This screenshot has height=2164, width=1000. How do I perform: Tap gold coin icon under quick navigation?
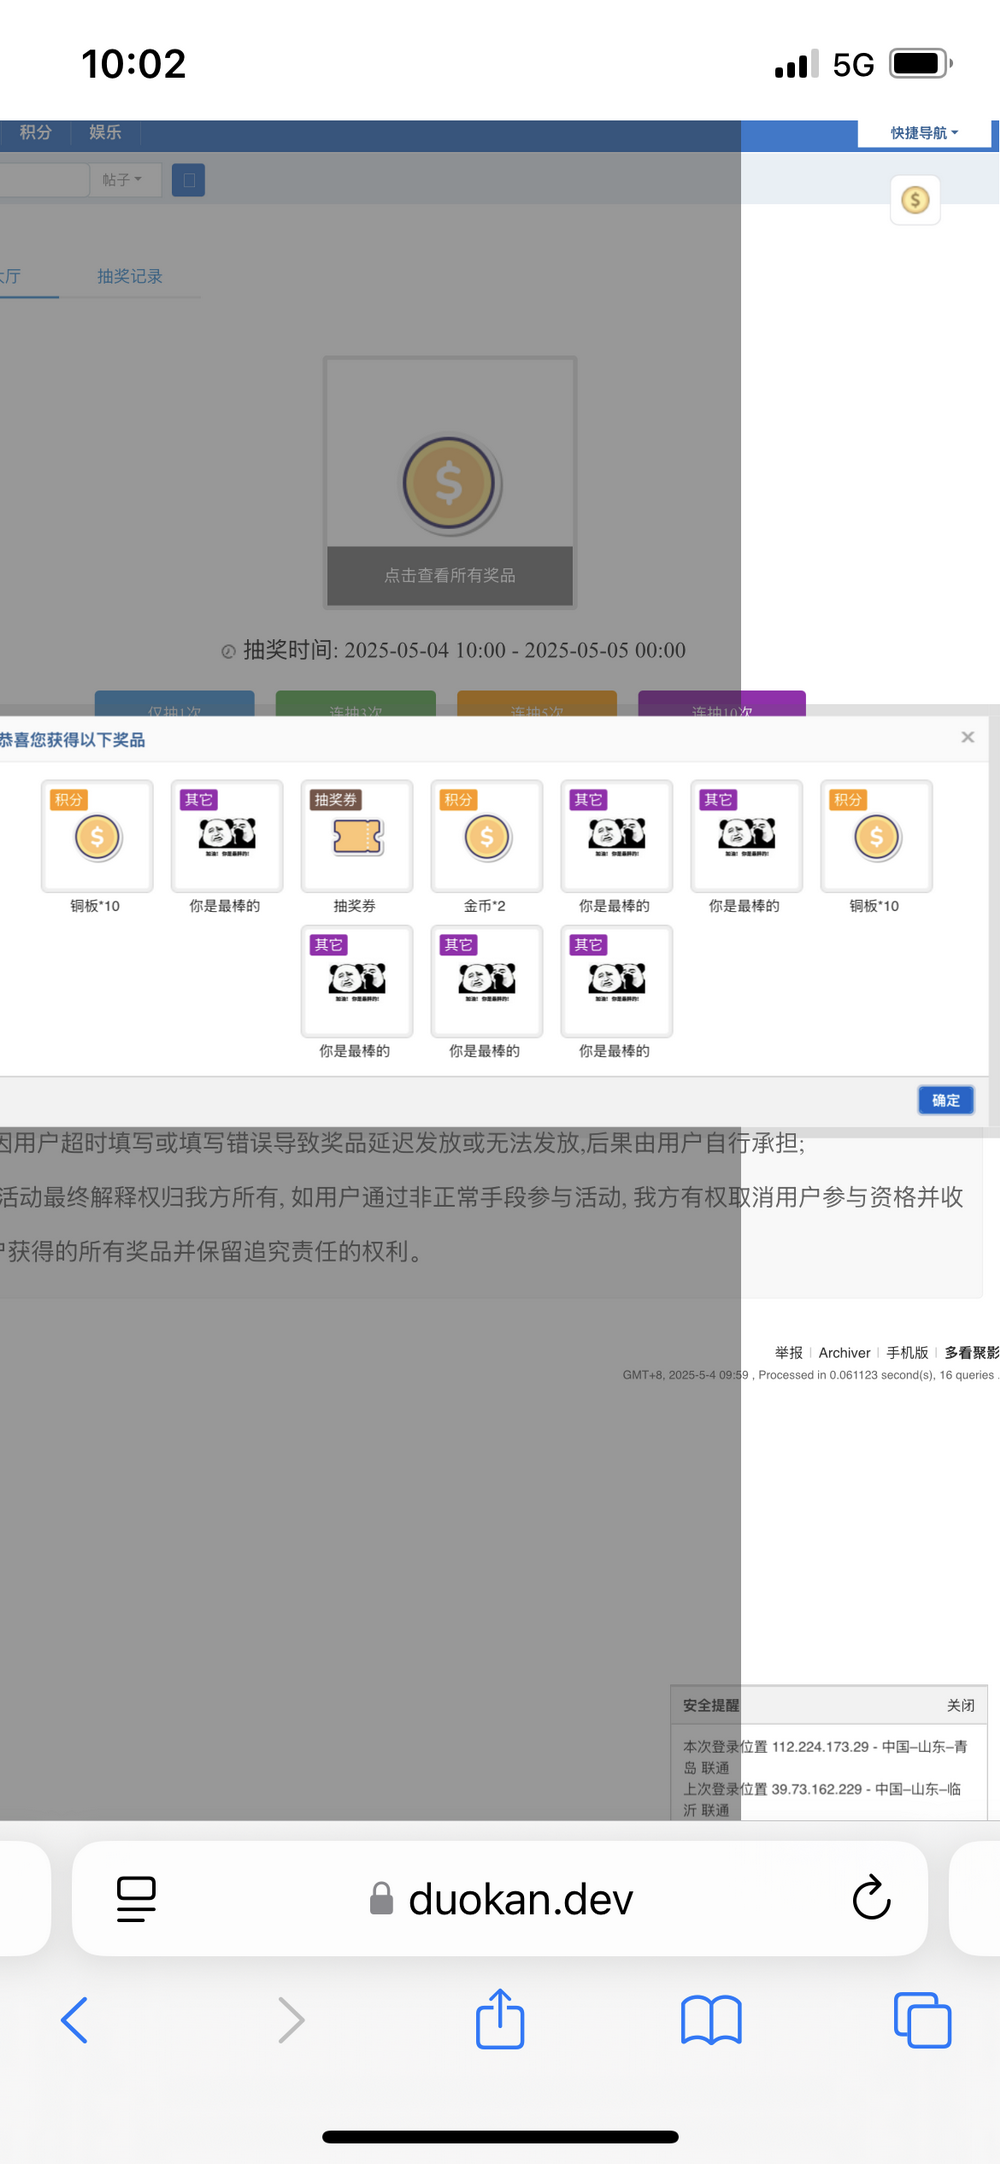[915, 200]
